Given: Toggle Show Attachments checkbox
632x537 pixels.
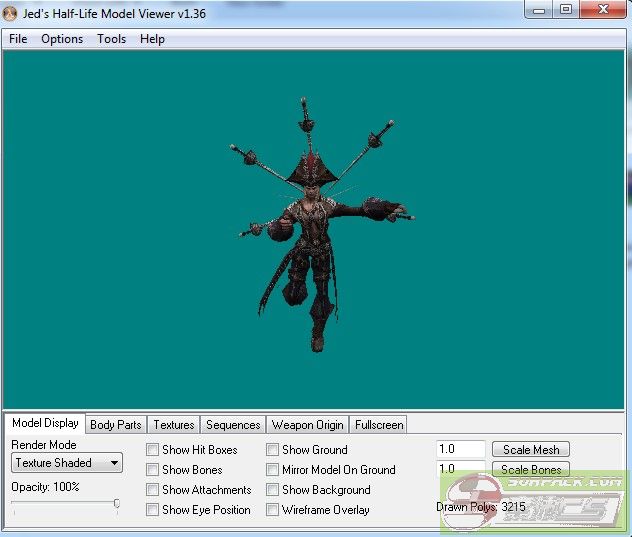Looking at the screenshot, I should point(152,489).
